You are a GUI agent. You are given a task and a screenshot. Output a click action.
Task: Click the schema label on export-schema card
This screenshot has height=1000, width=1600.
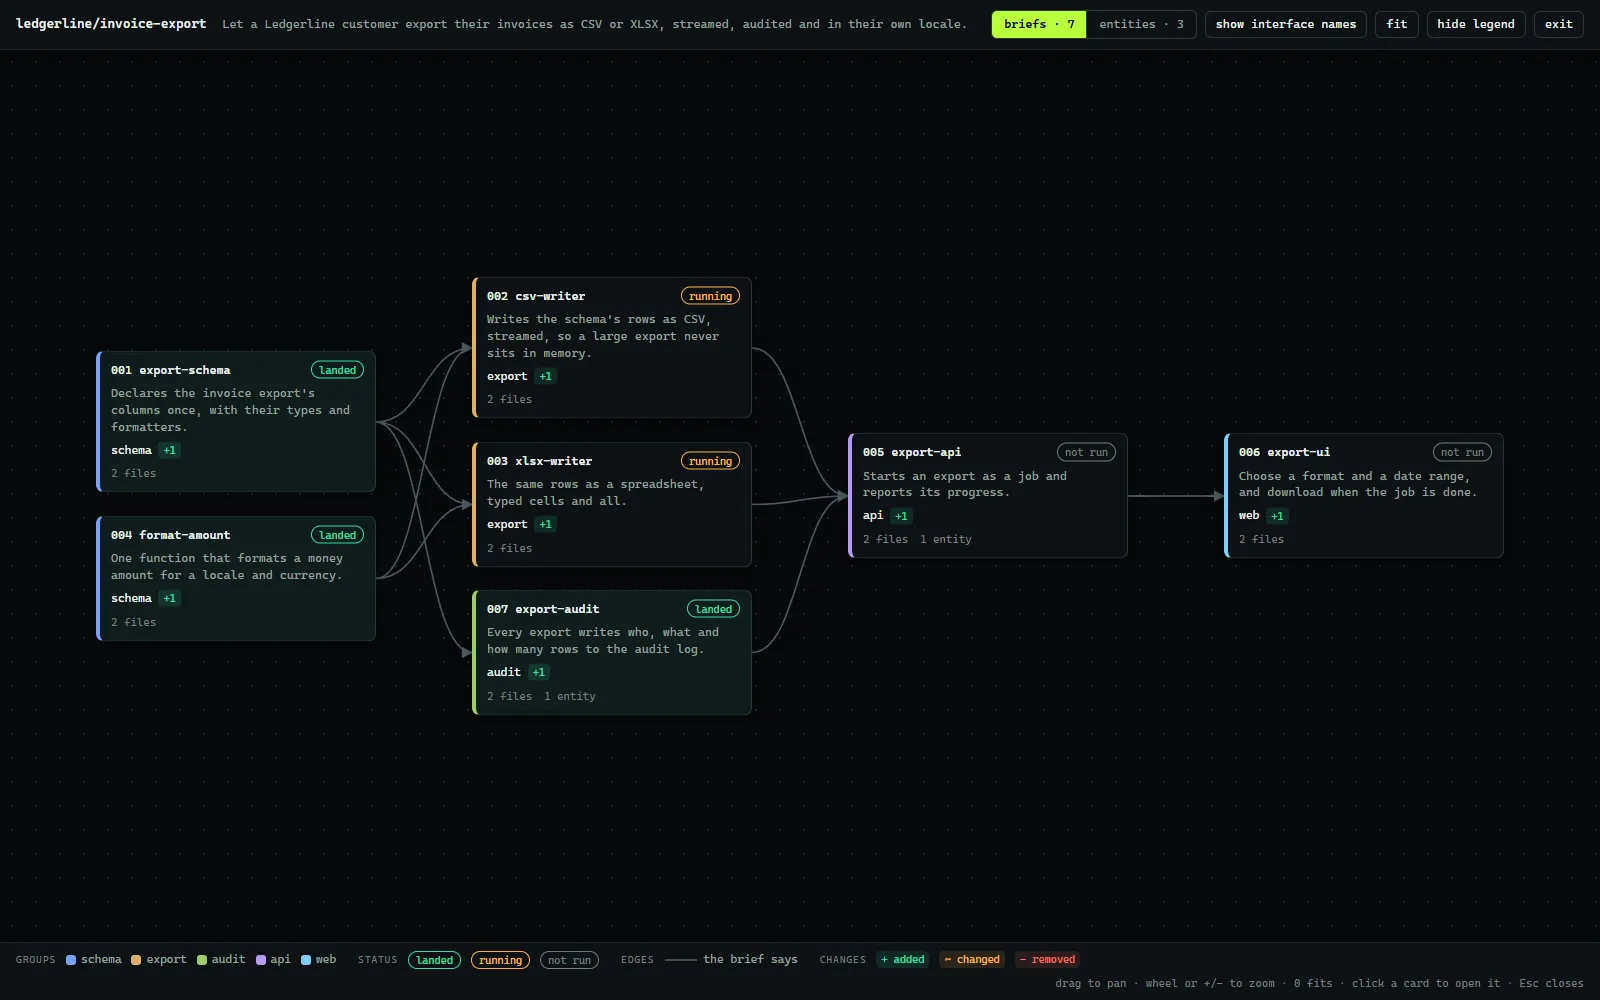coord(131,450)
